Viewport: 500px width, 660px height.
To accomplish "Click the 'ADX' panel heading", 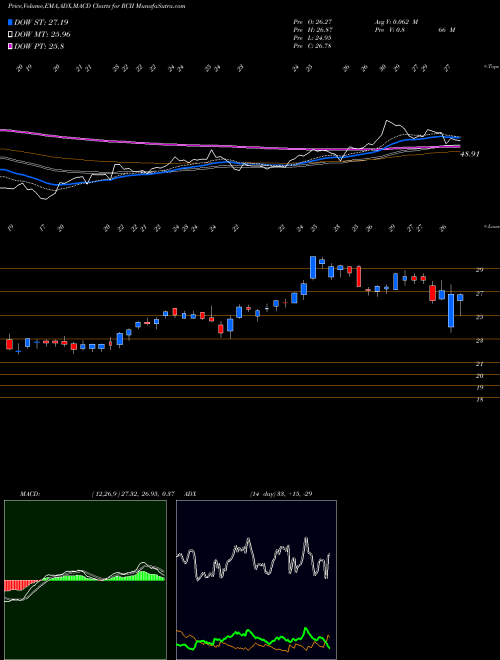I will pyautogui.click(x=191, y=494).
